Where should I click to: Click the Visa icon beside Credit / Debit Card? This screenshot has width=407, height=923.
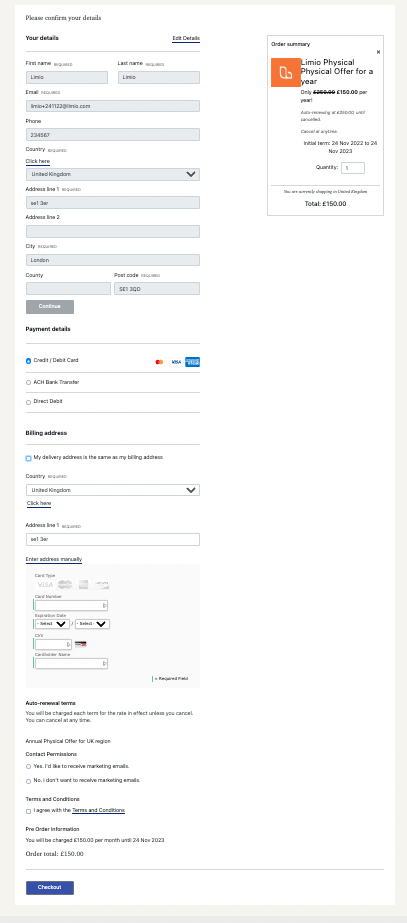tap(176, 362)
